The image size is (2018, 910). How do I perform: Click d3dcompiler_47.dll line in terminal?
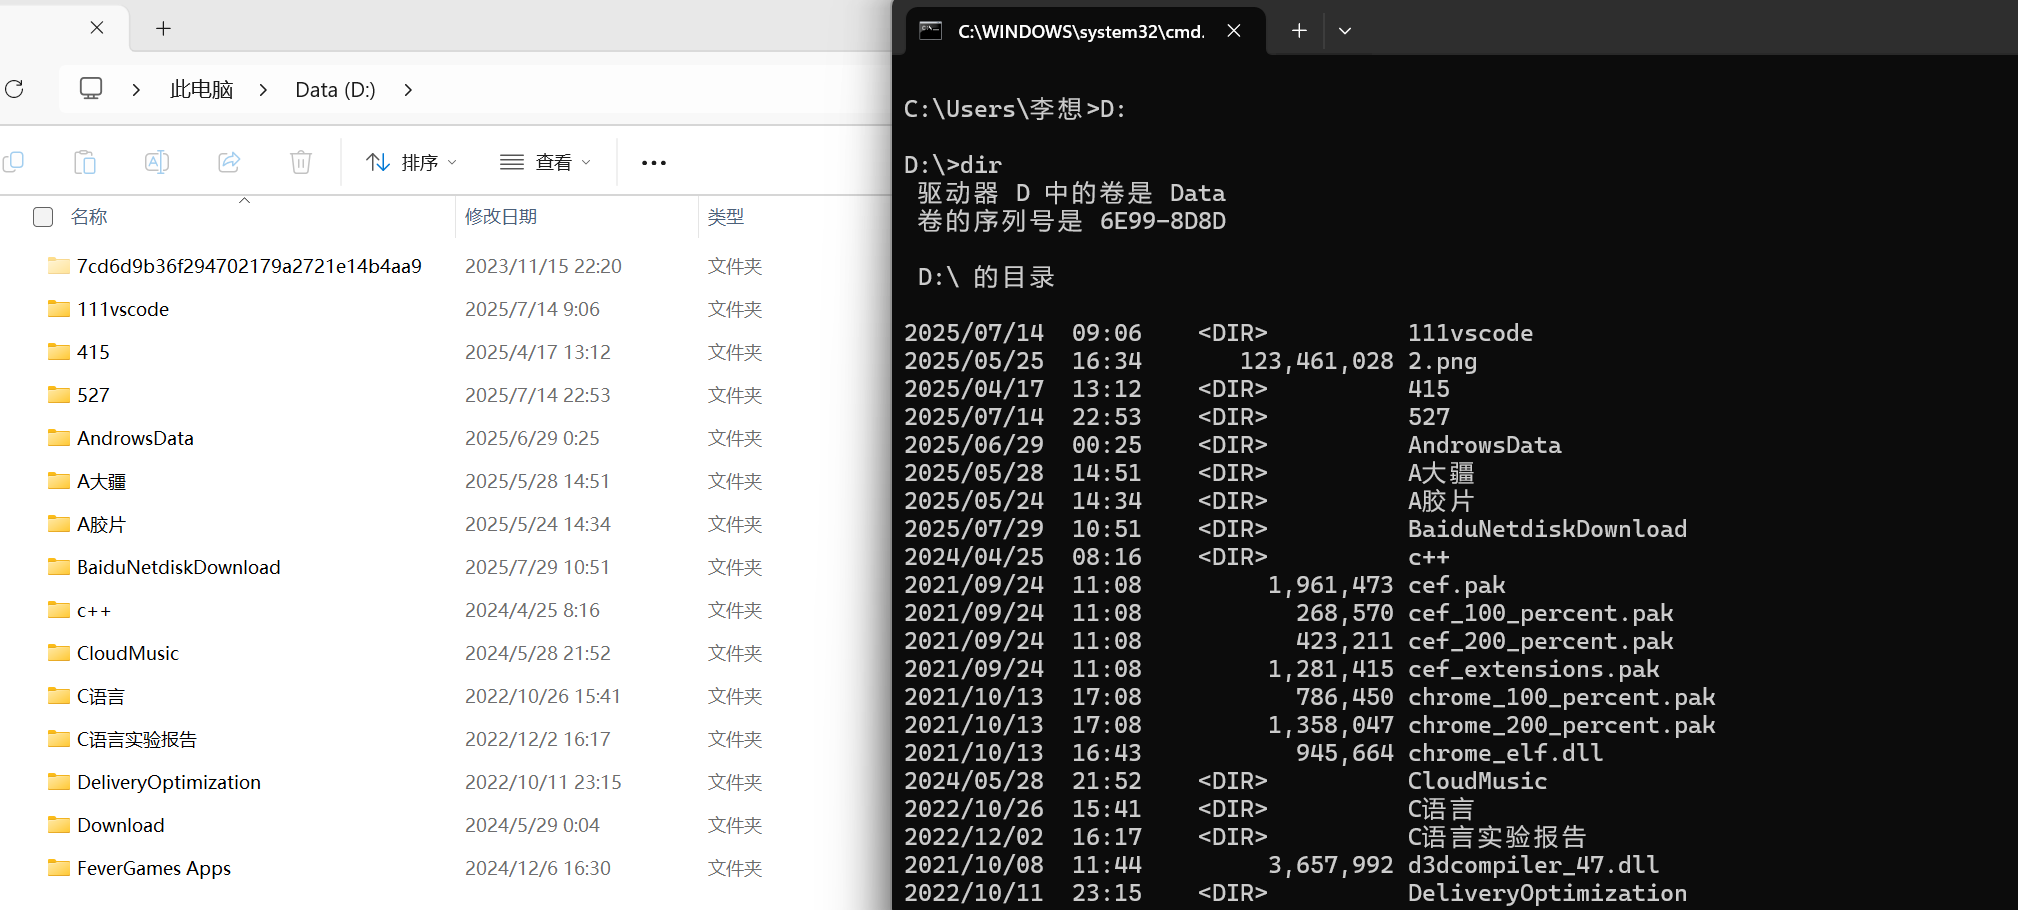point(1281,865)
